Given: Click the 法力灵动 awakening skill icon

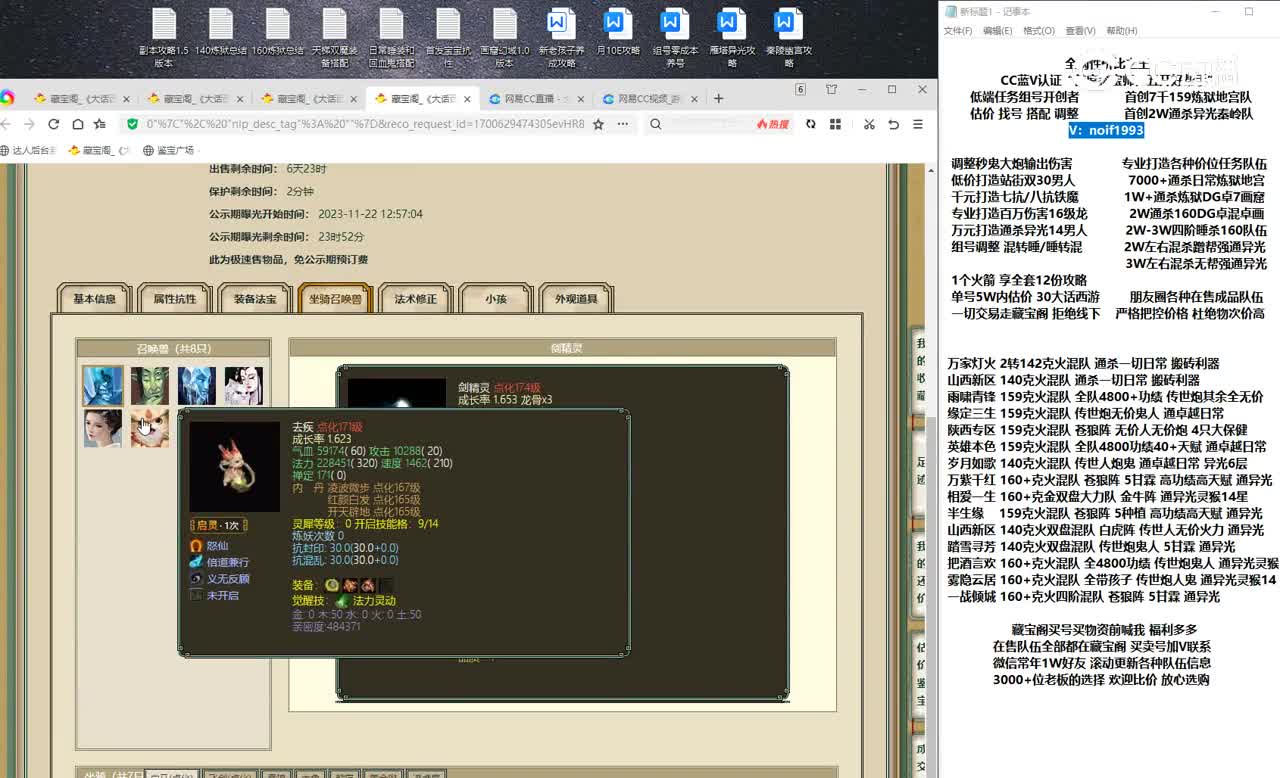Looking at the screenshot, I should (342, 600).
